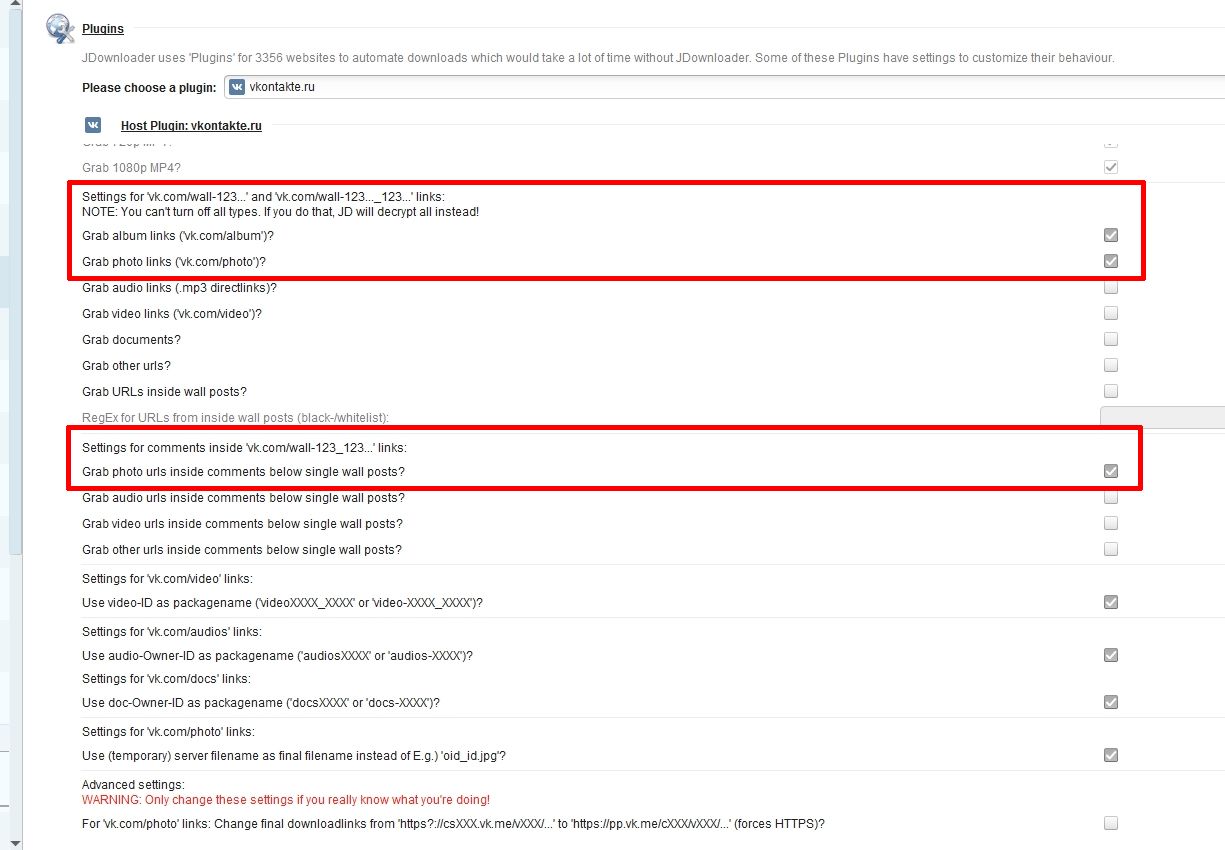Click the 'Advanced settings:' label
This screenshot has height=850, width=1225.
(133, 785)
